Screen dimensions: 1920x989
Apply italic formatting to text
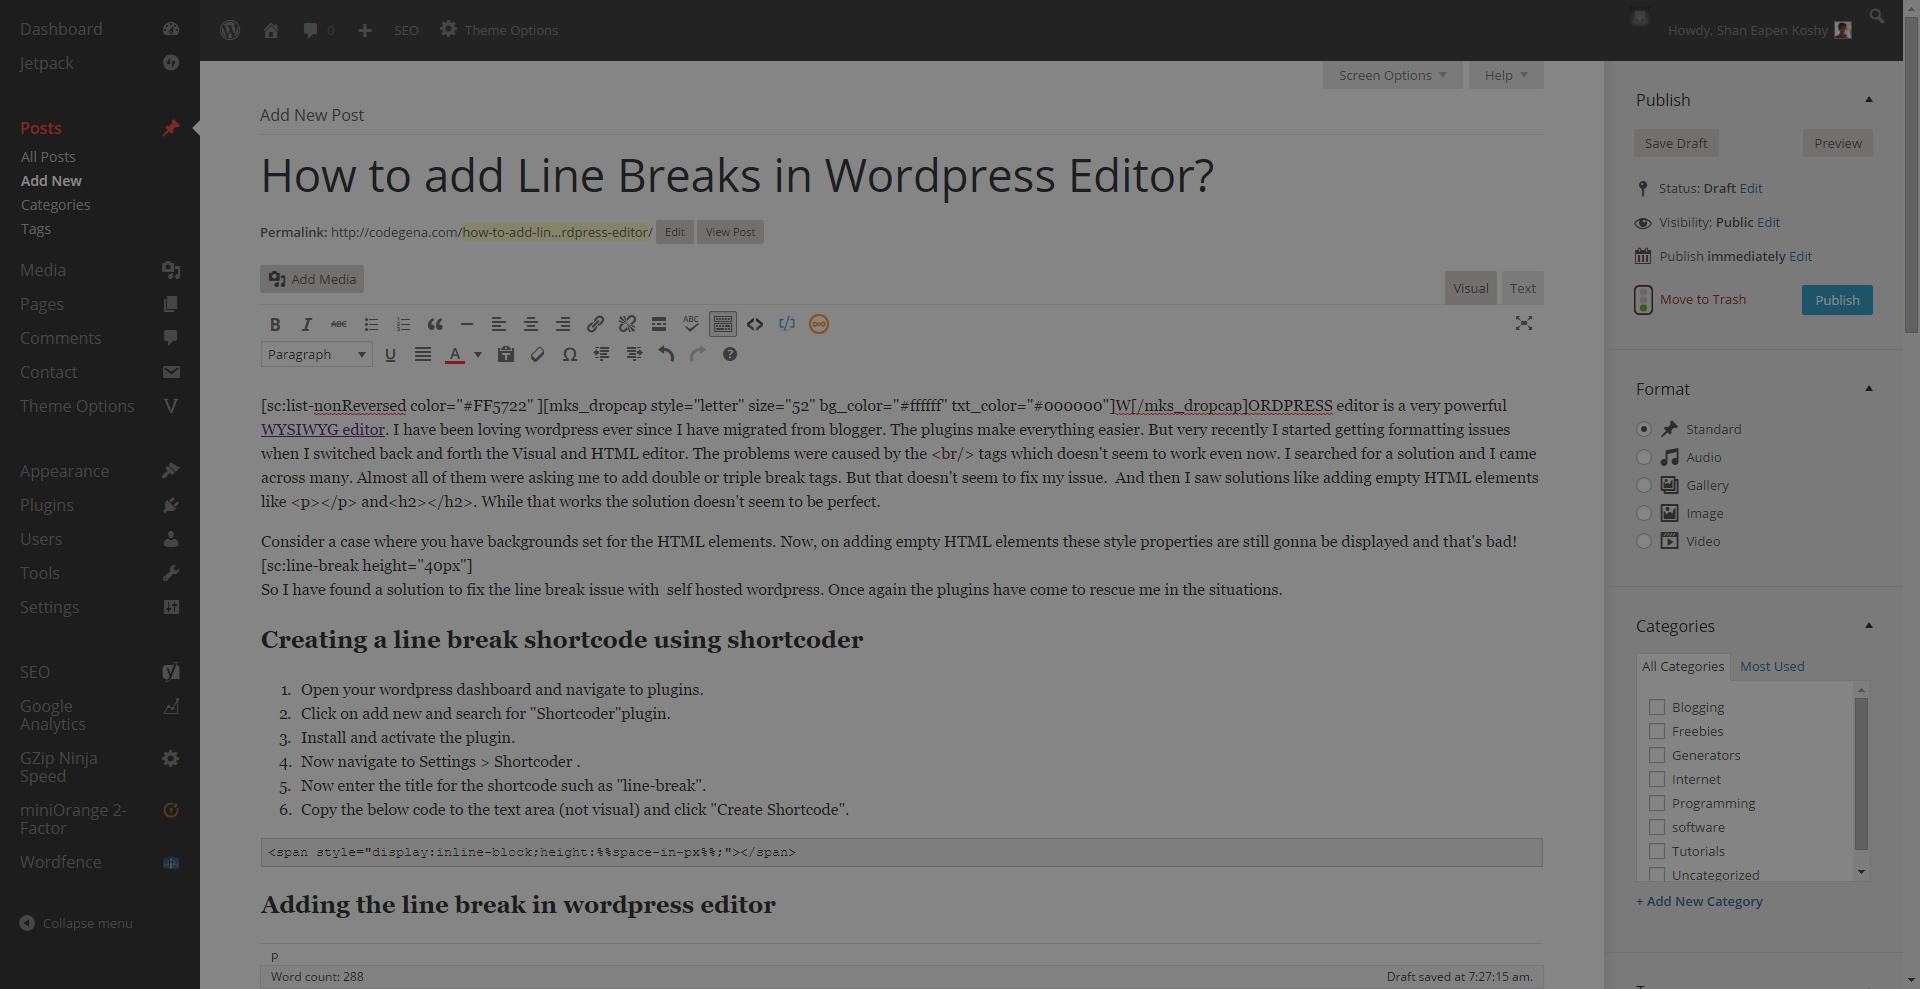tap(307, 324)
